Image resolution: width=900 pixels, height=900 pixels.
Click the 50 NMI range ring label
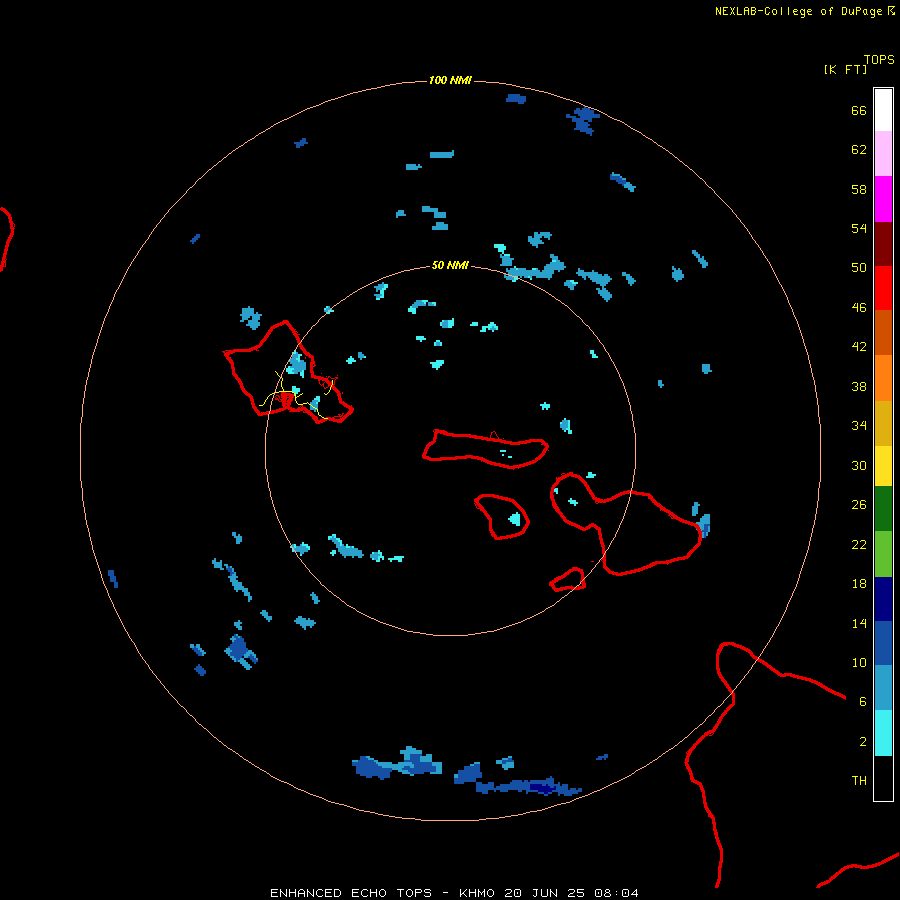450,265
